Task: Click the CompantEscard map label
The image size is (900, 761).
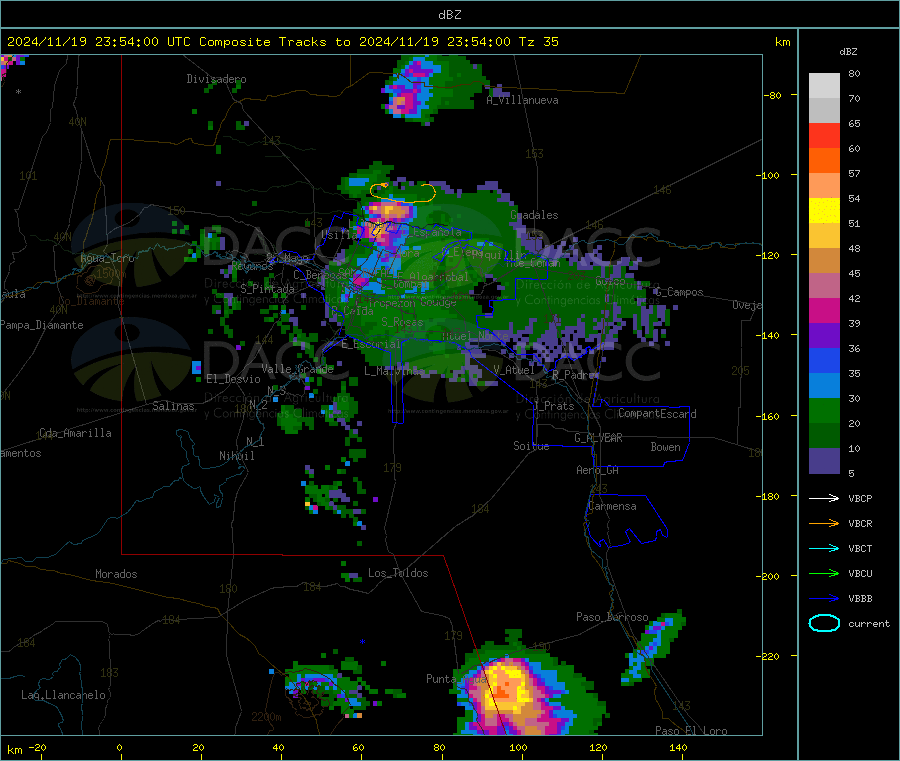Action: pyautogui.click(x=657, y=414)
